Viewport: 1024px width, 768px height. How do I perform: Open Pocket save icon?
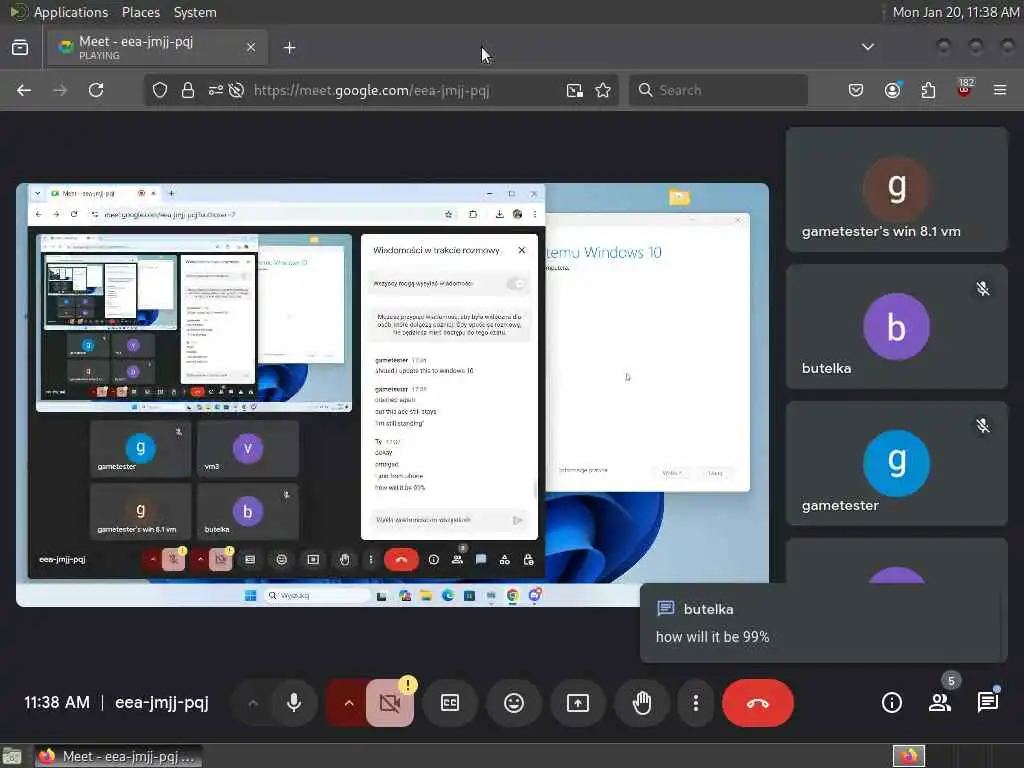856,90
